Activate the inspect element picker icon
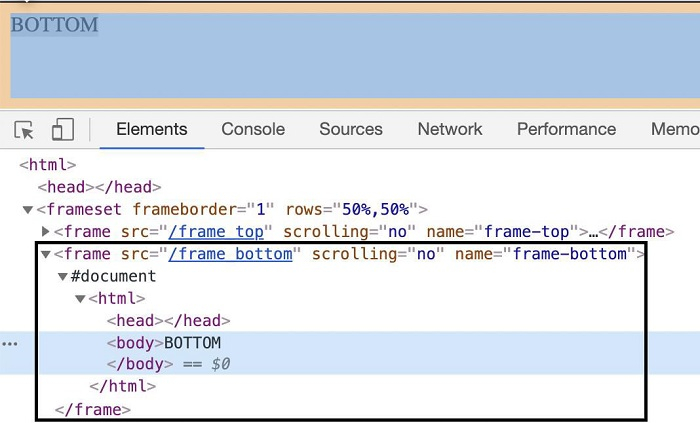700x423 pixels. point(25,130)
